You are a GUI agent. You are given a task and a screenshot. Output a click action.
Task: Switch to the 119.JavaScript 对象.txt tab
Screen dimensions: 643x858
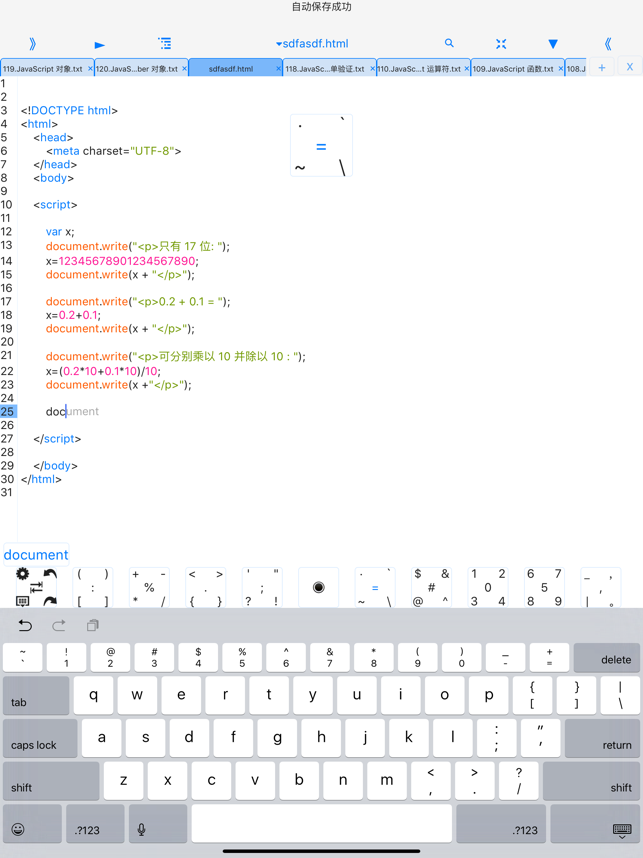coord(42,69)
